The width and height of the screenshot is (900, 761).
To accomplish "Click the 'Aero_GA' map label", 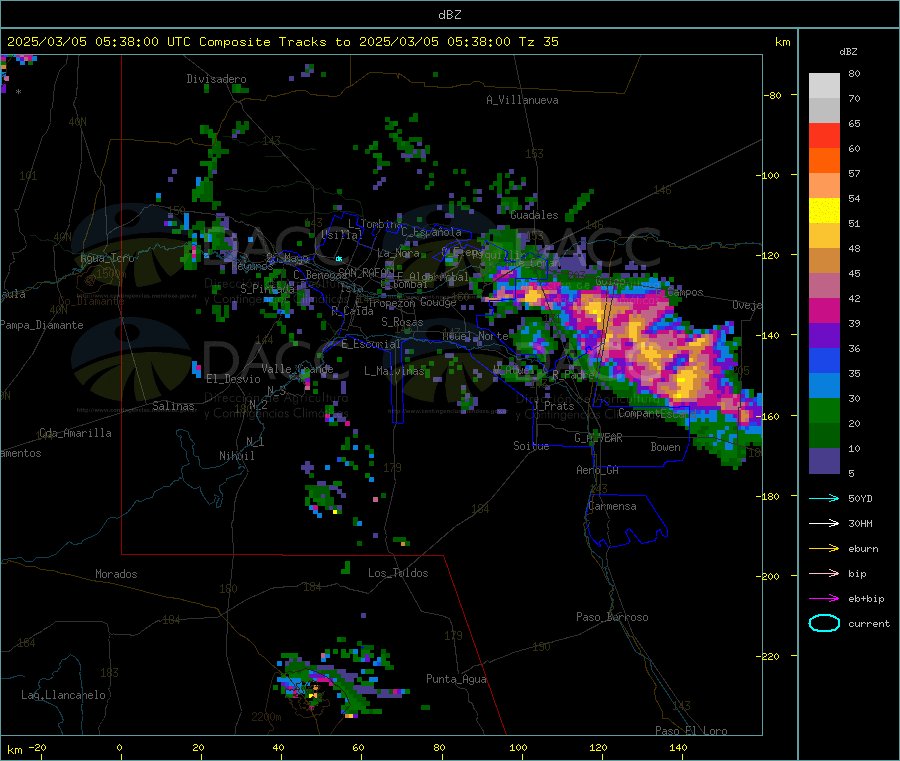I will click(x=597, y=470).
